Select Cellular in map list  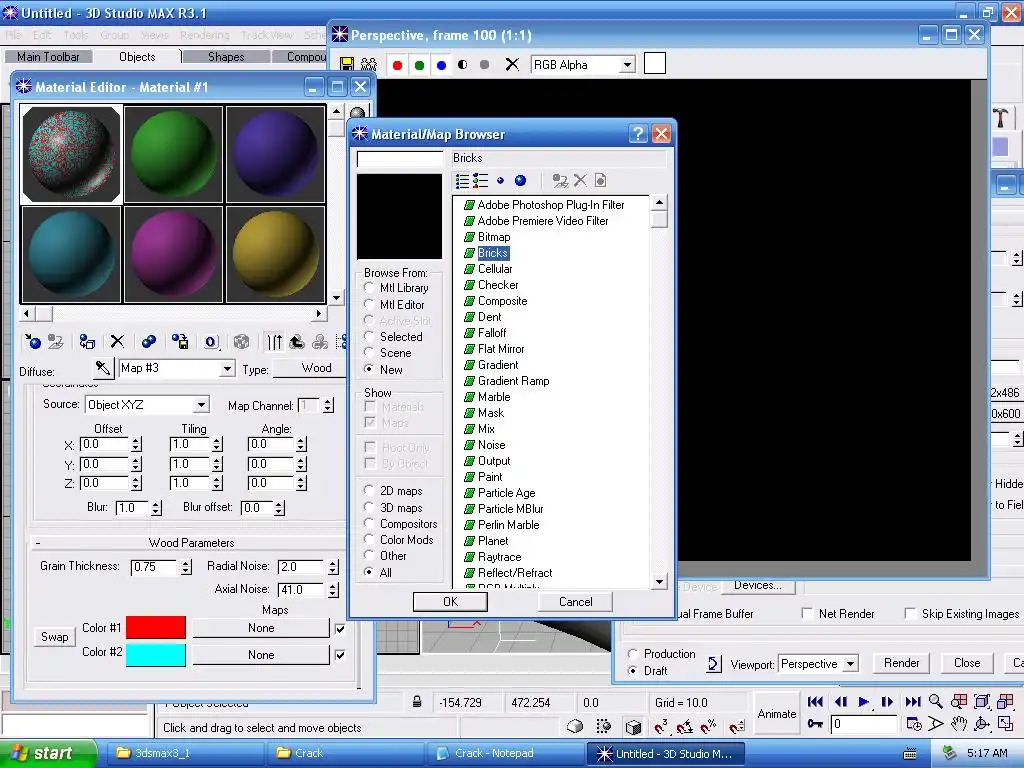[494, 269]
